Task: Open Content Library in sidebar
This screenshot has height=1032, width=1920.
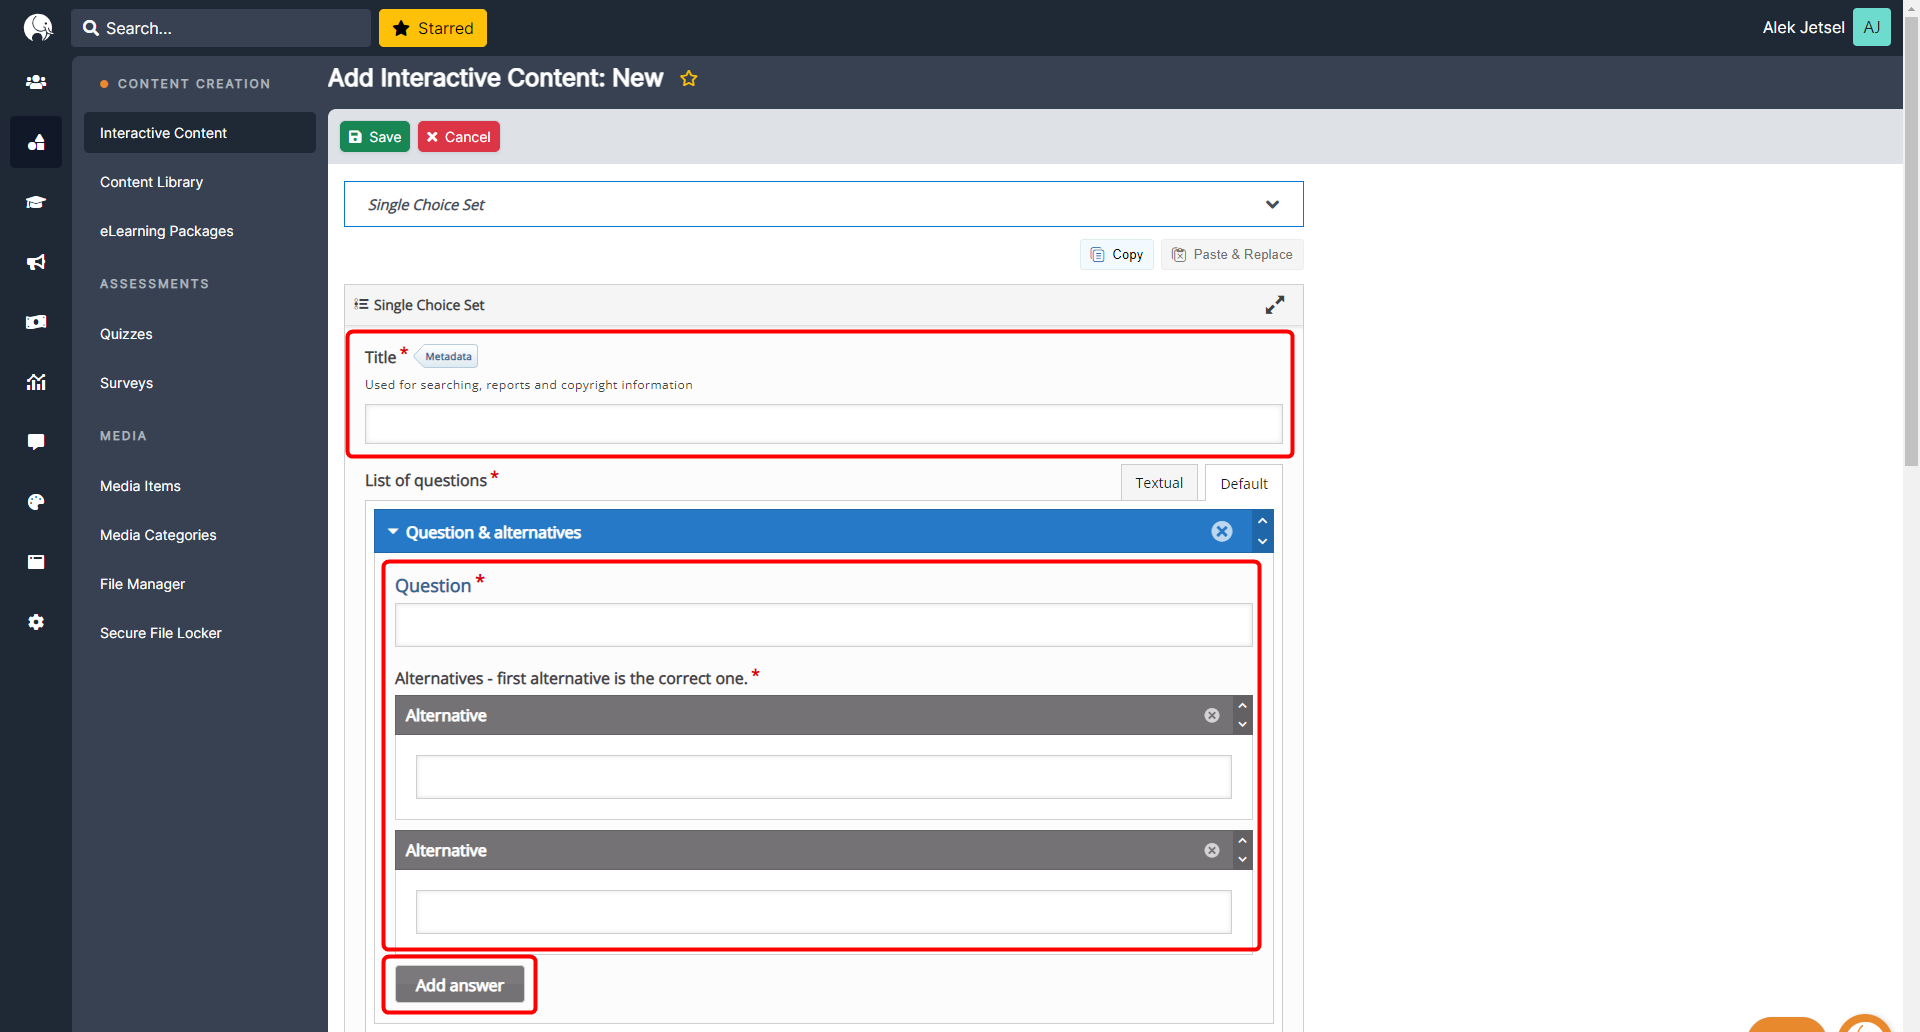Action: click(x=151, y=182)
